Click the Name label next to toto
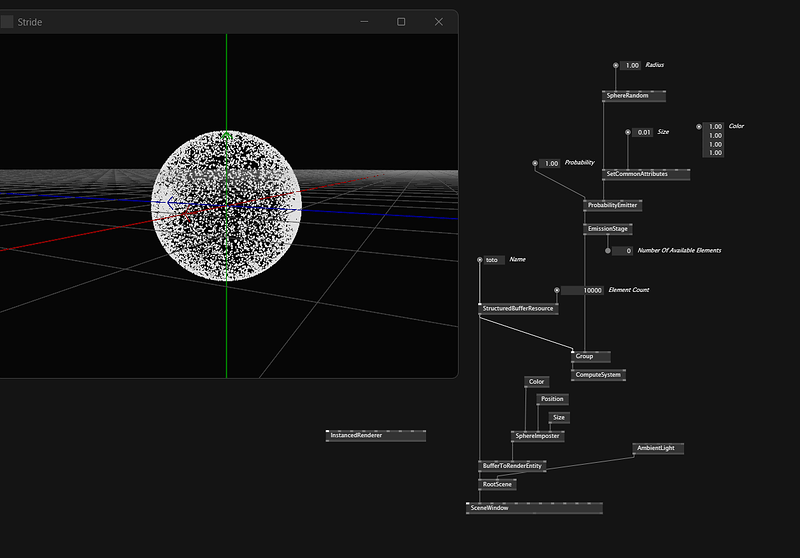 tap(517, 260)
